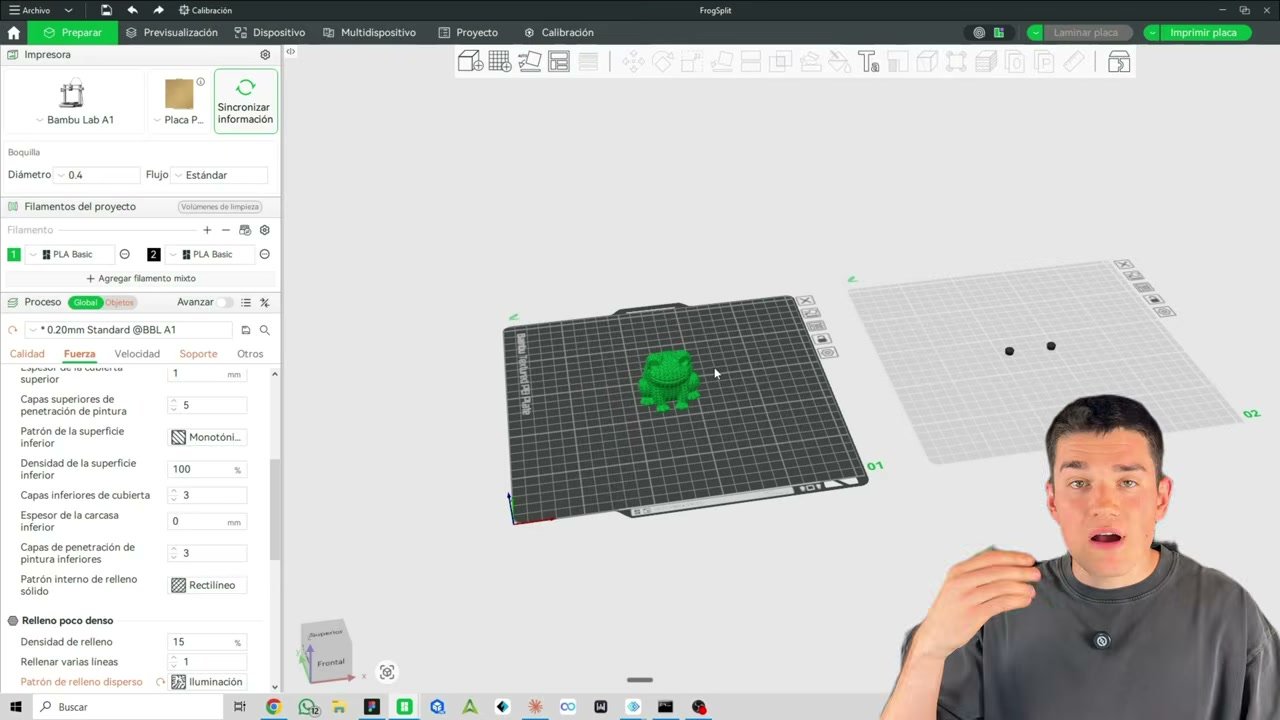Screen dimensions: 1280x720
Task: Open printer settings gear icon
Action: coord(265,55)
